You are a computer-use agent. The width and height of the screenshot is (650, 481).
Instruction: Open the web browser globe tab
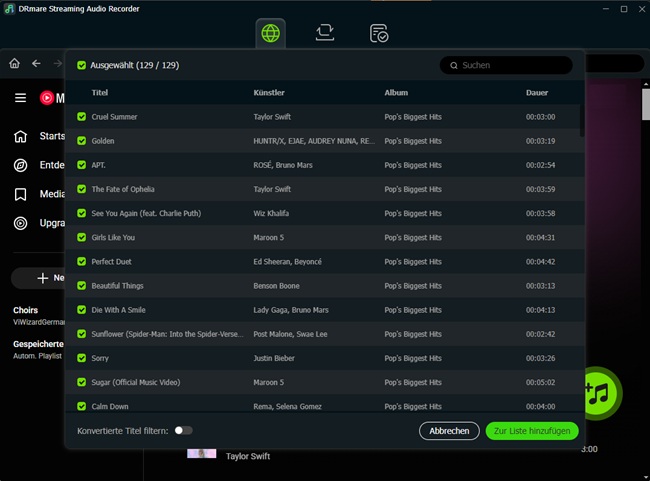(x=270, y=33)
